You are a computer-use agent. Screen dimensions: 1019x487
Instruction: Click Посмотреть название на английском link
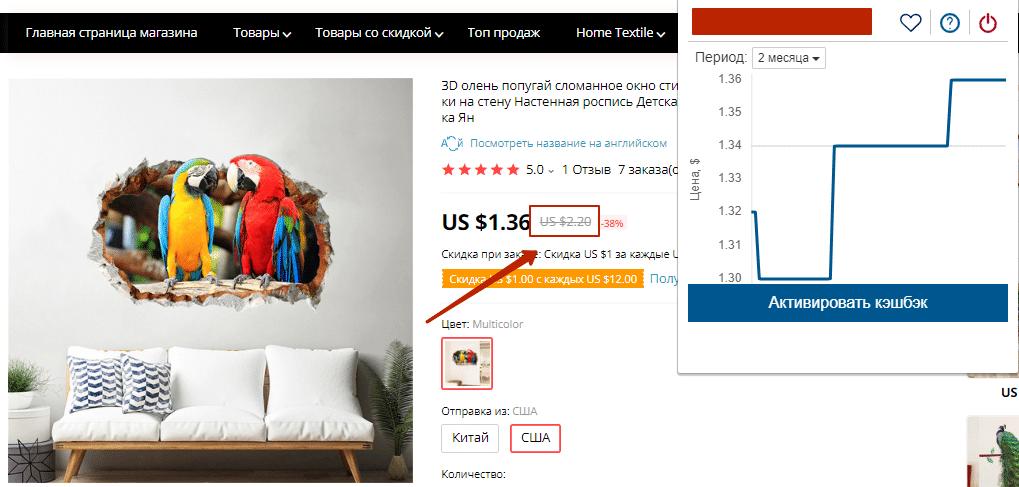[x=568, y=143]
